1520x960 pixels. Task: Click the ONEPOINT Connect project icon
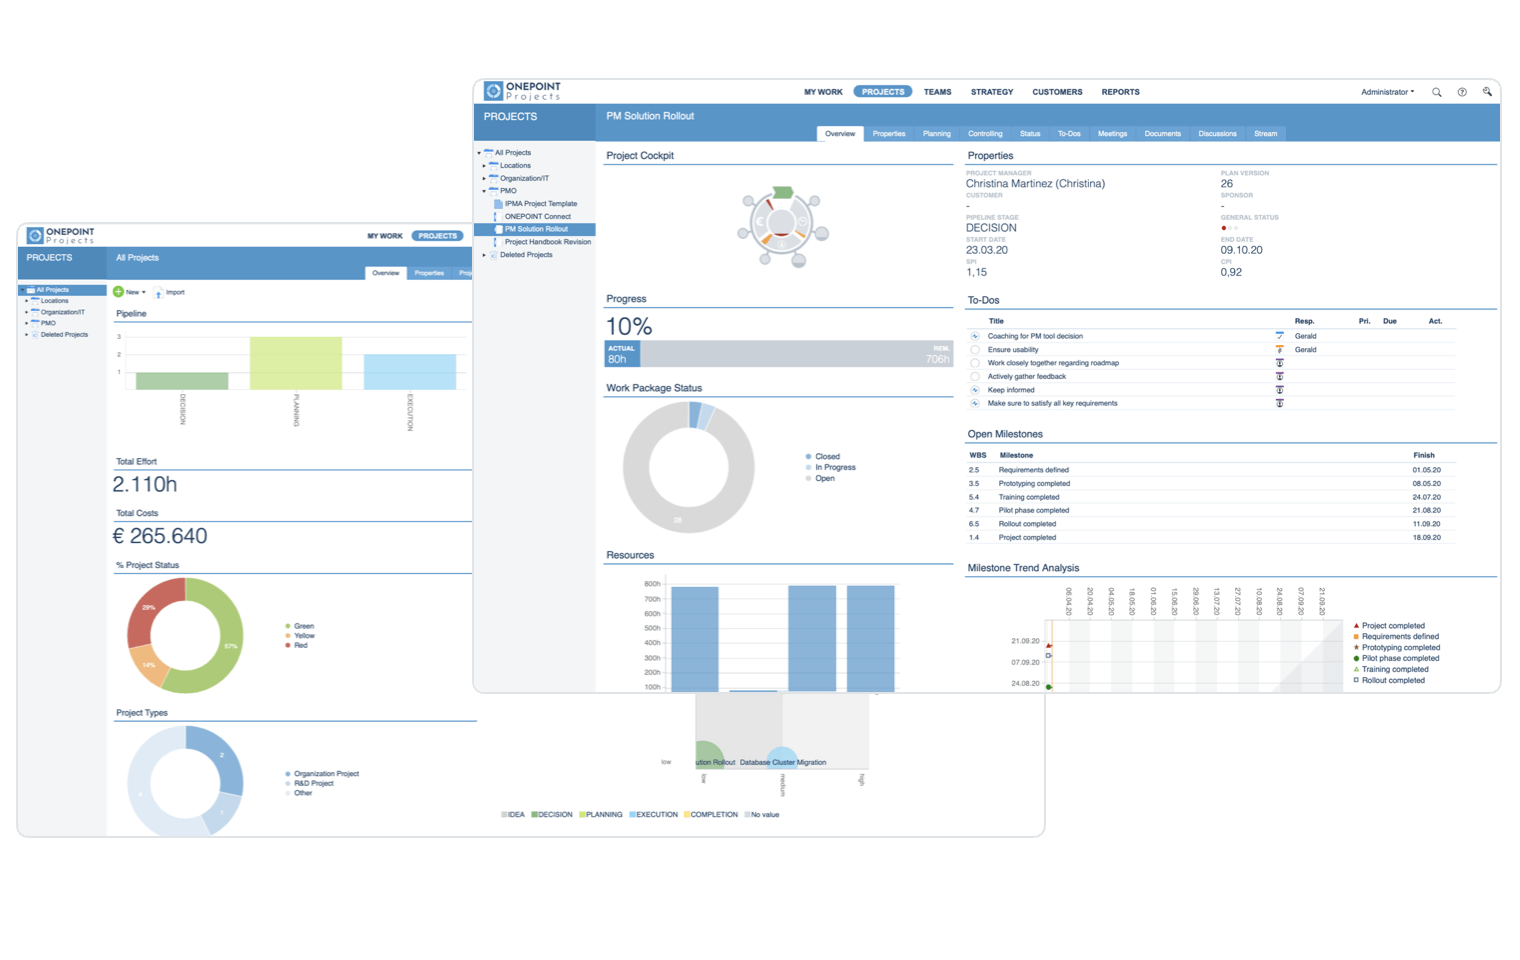497,217
